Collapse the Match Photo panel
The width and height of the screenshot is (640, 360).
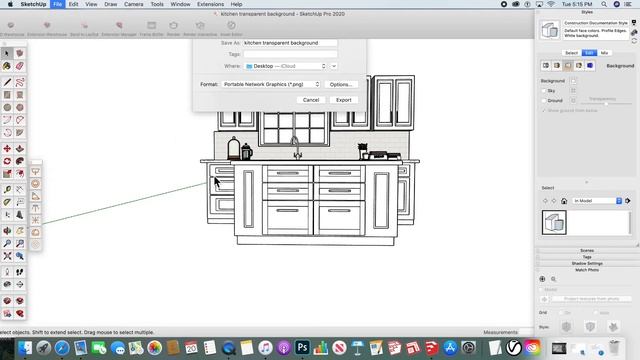587,270
